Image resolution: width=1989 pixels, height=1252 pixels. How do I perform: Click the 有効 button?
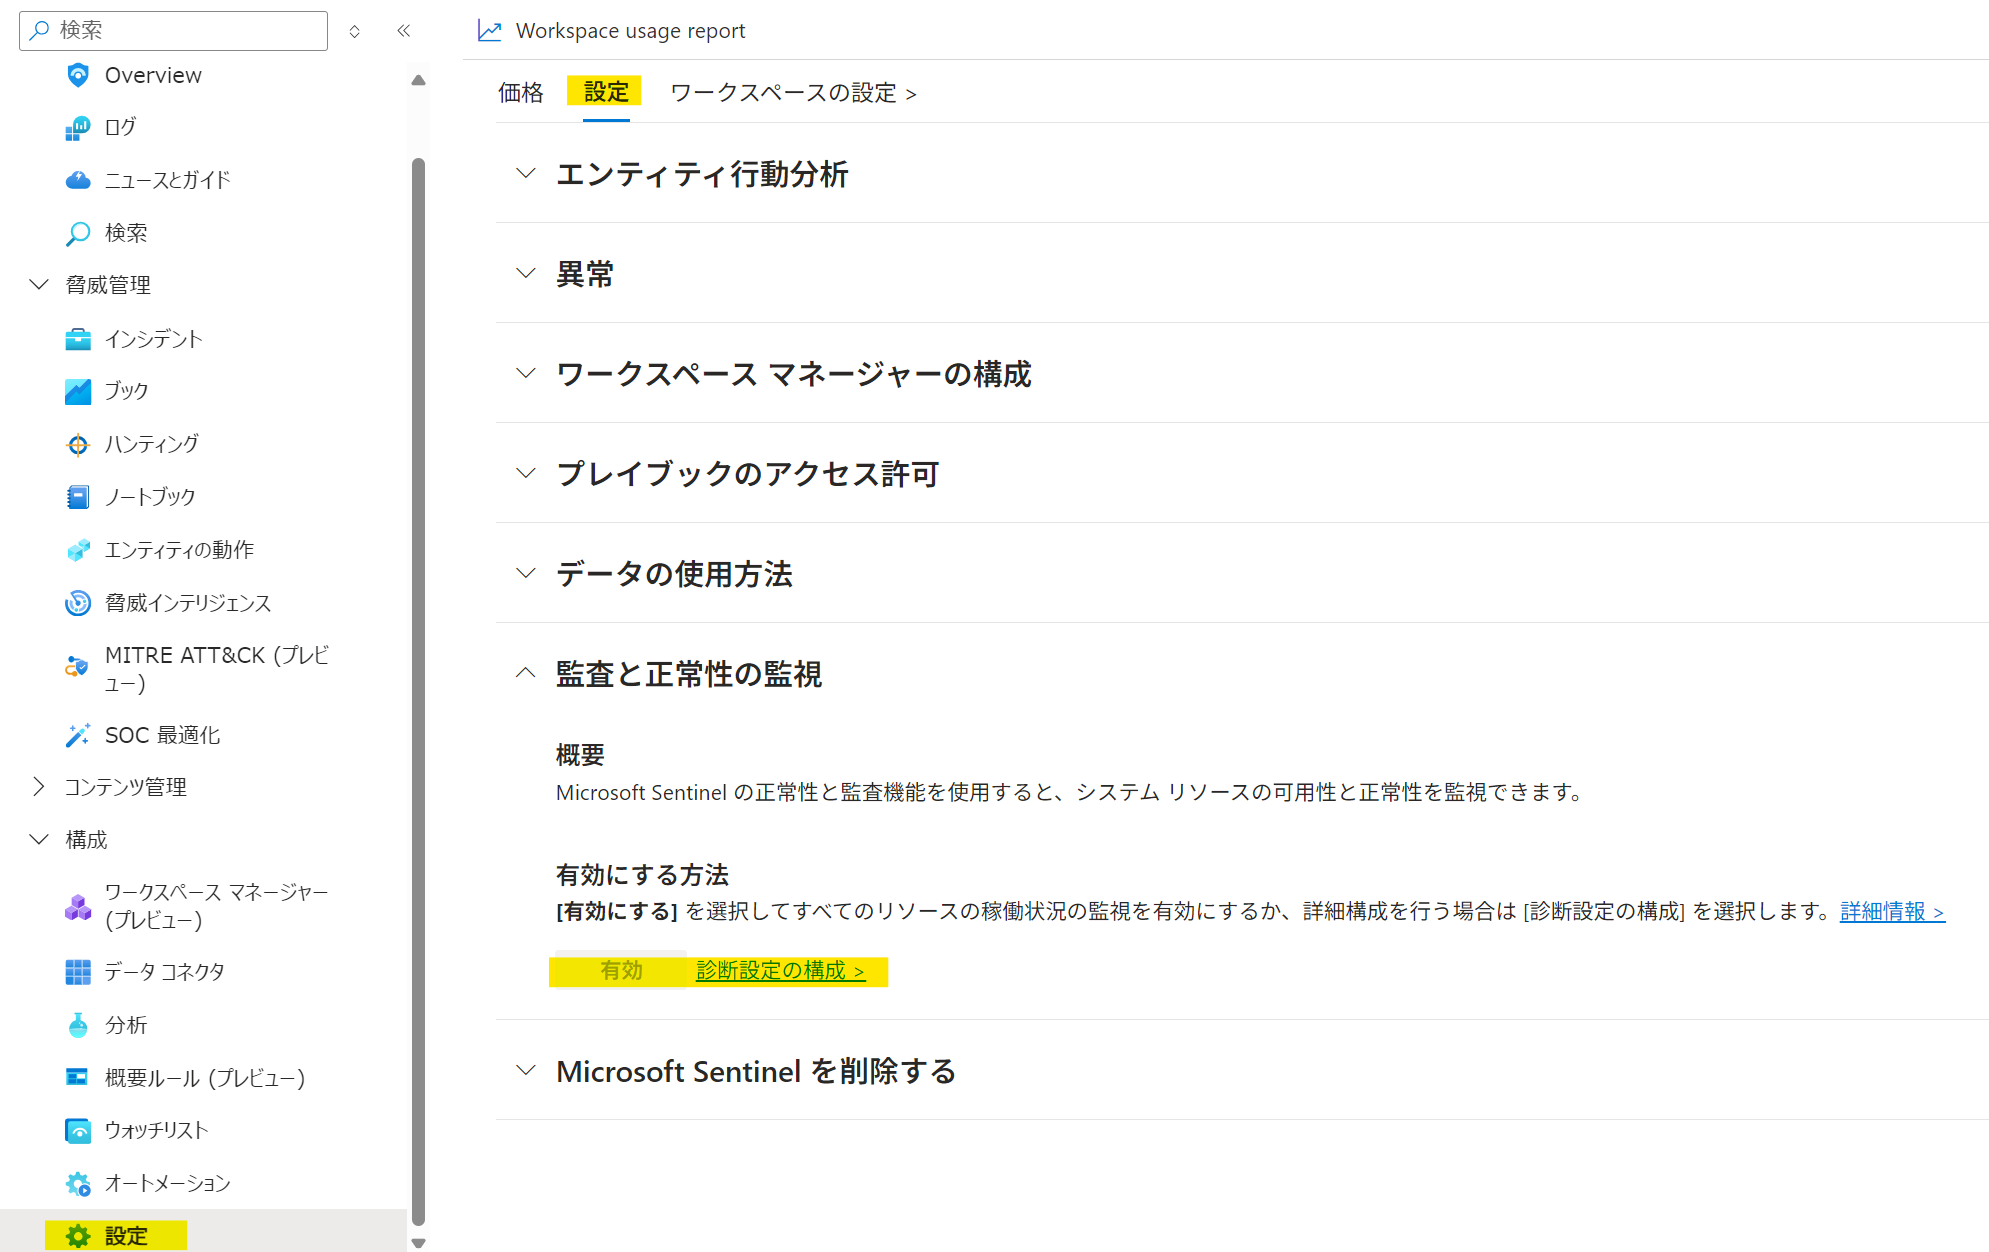point(621,970)
